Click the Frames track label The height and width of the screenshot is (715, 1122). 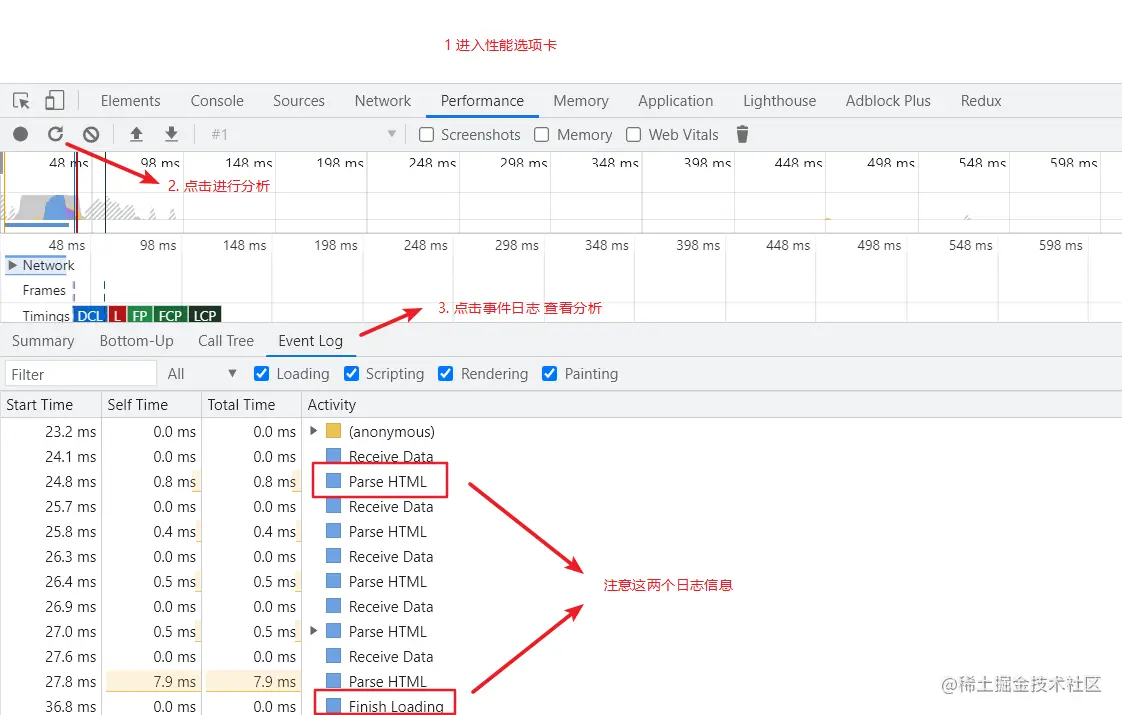pyautogui.click(x=44, y=290)
